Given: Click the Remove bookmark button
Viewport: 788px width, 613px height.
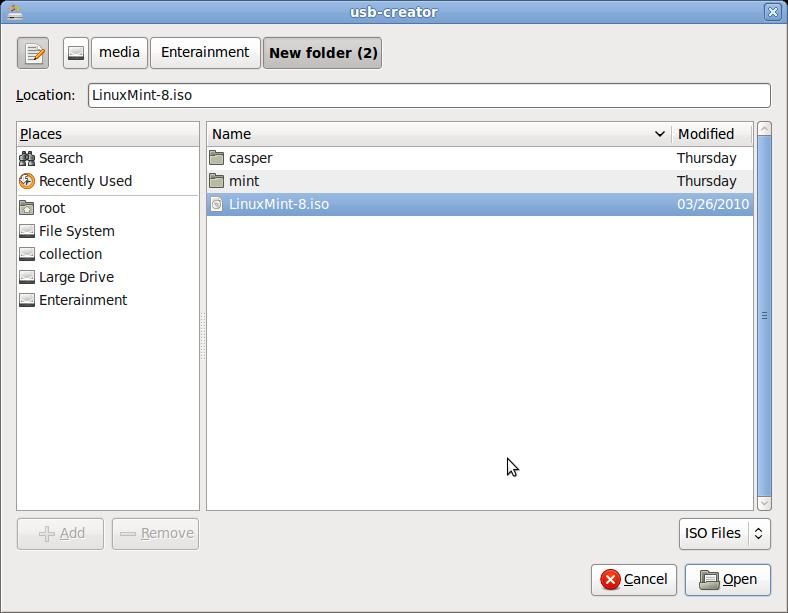Looking at the screenshot, I should (155, 534).
